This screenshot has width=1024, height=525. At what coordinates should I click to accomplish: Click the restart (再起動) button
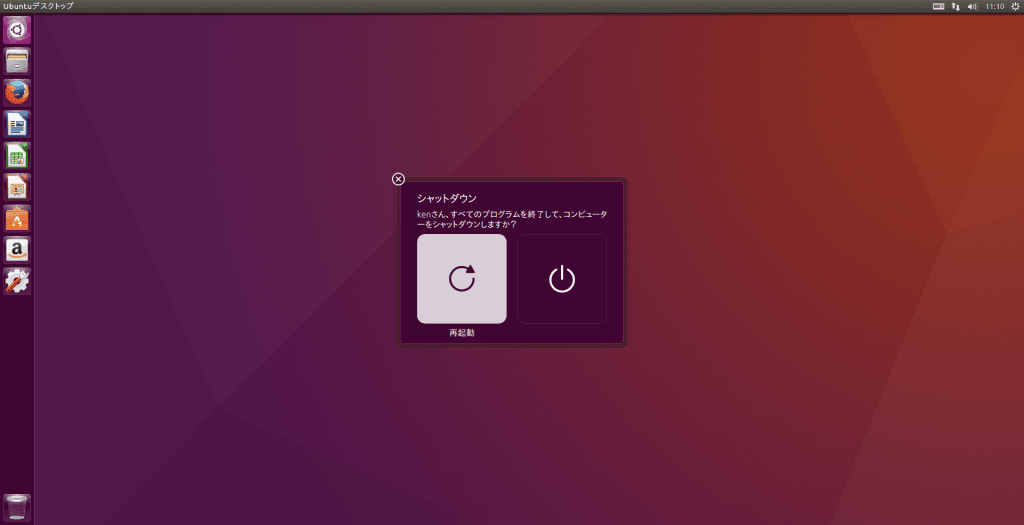(x=462, y=279)
